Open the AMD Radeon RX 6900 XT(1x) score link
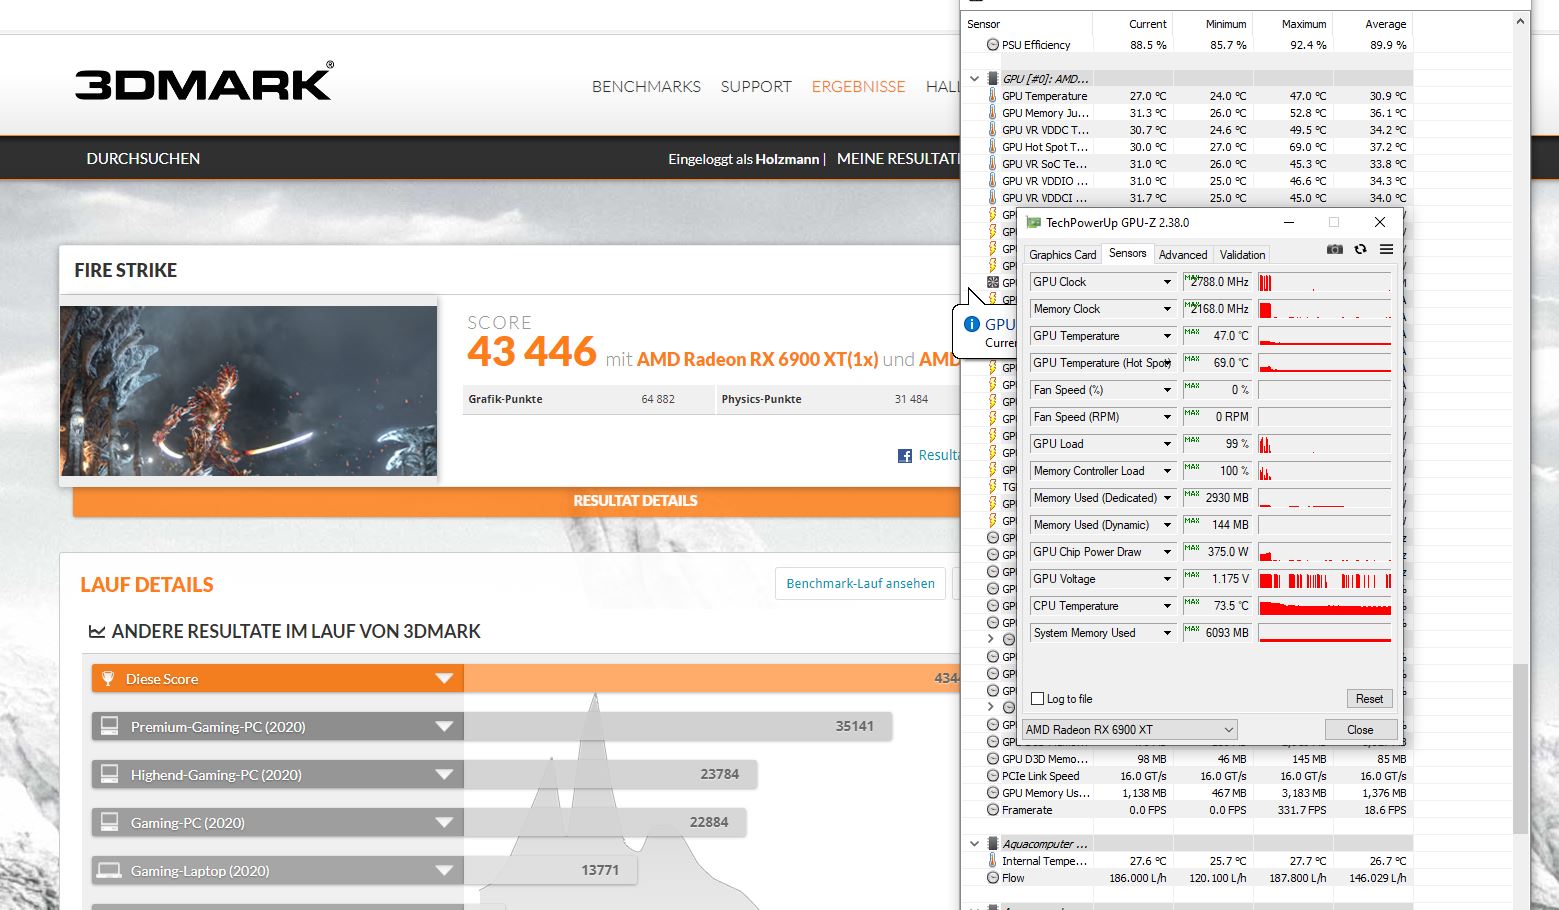 (757, 359)
